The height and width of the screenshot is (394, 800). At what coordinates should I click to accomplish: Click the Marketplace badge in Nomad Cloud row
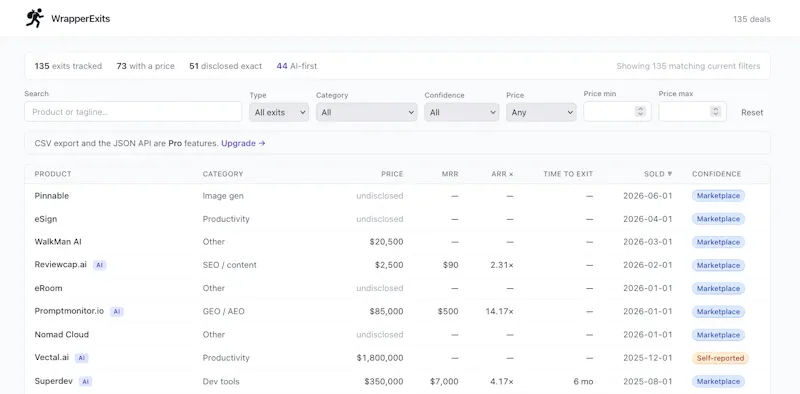click(718, 335)
